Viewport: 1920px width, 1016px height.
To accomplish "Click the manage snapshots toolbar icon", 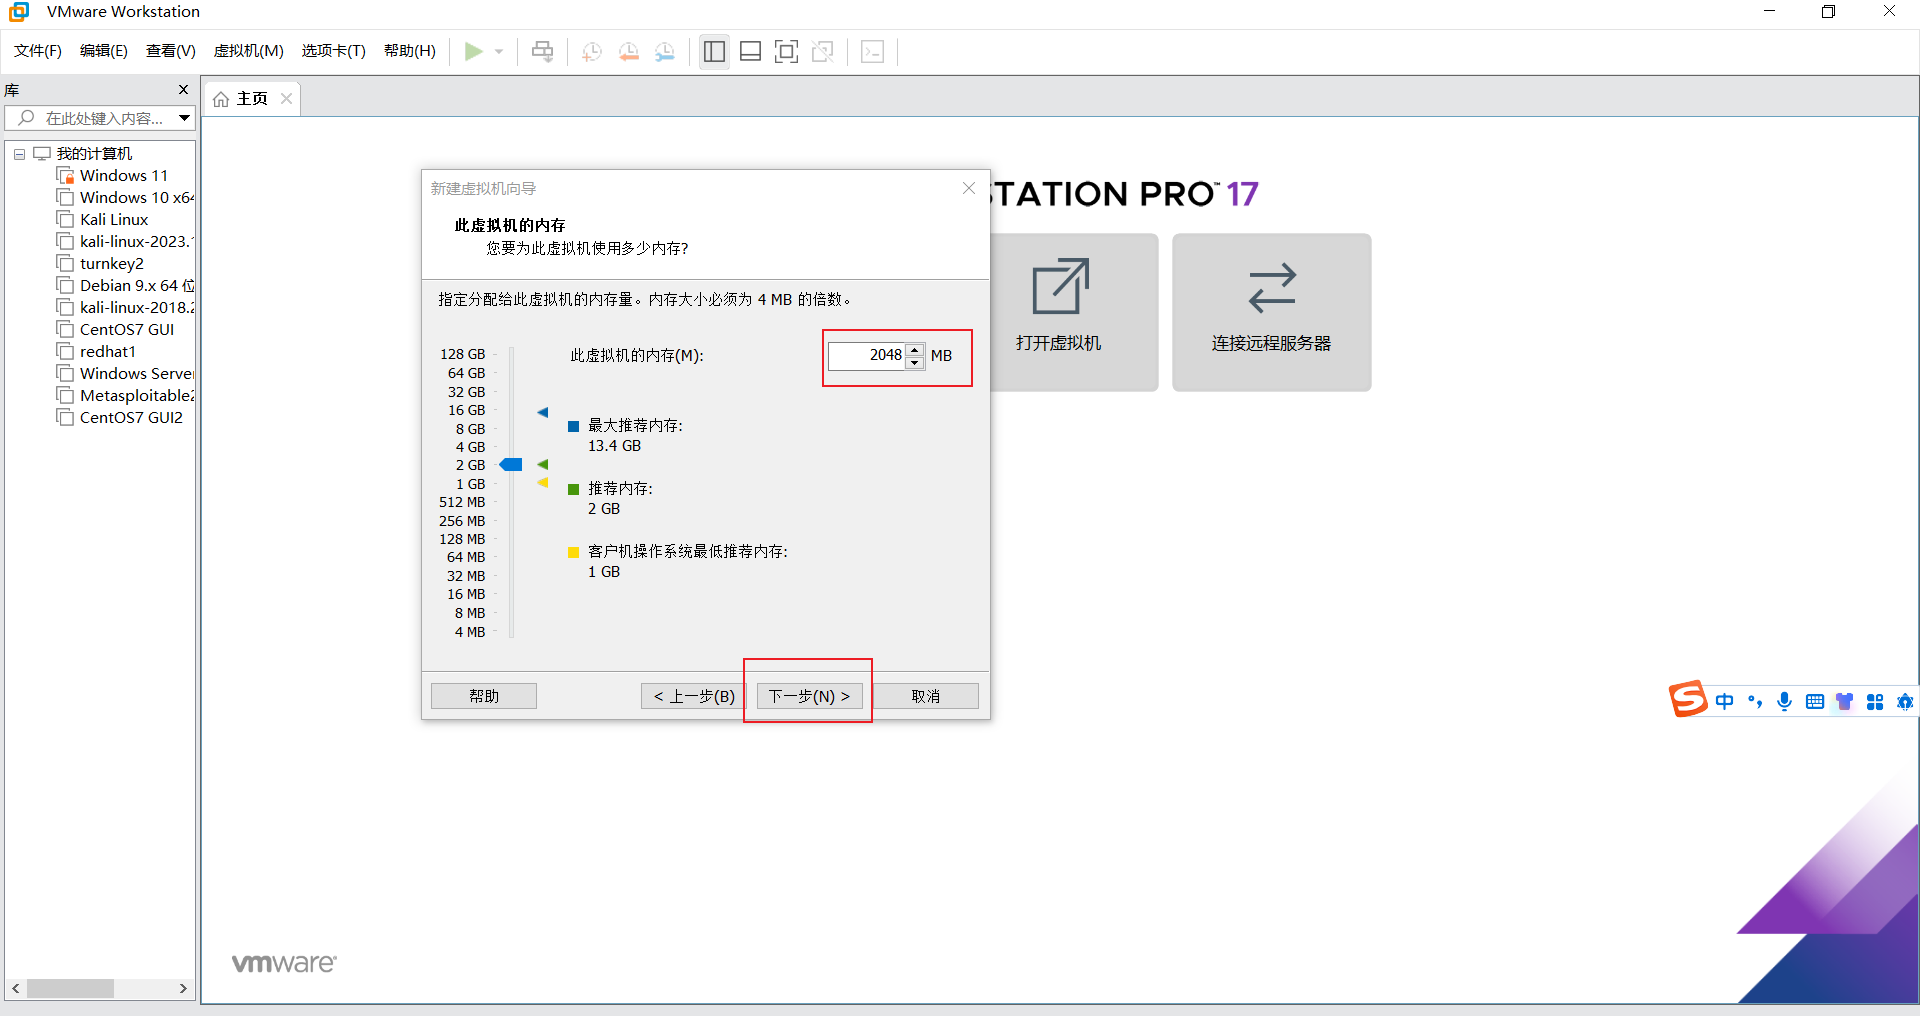I will (665, 51).
